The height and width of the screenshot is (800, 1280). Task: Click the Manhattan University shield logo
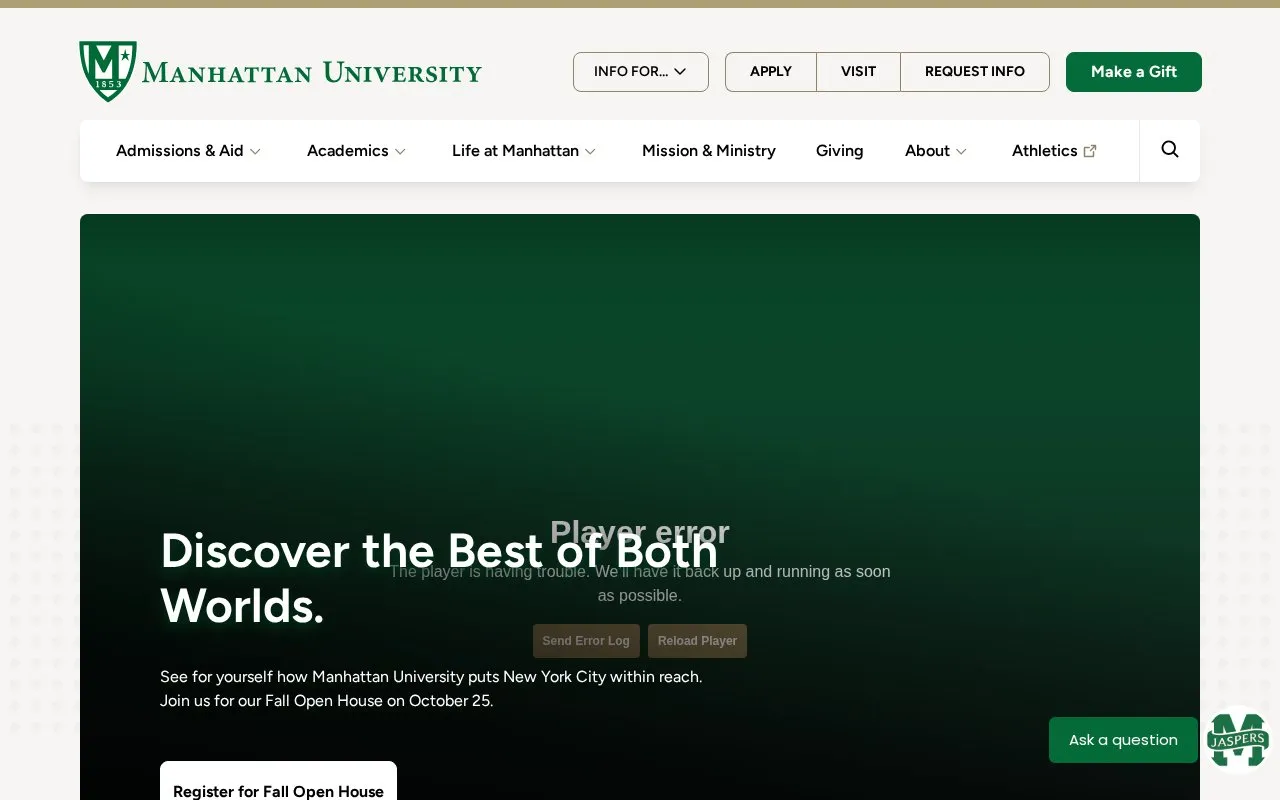(108, 71)
